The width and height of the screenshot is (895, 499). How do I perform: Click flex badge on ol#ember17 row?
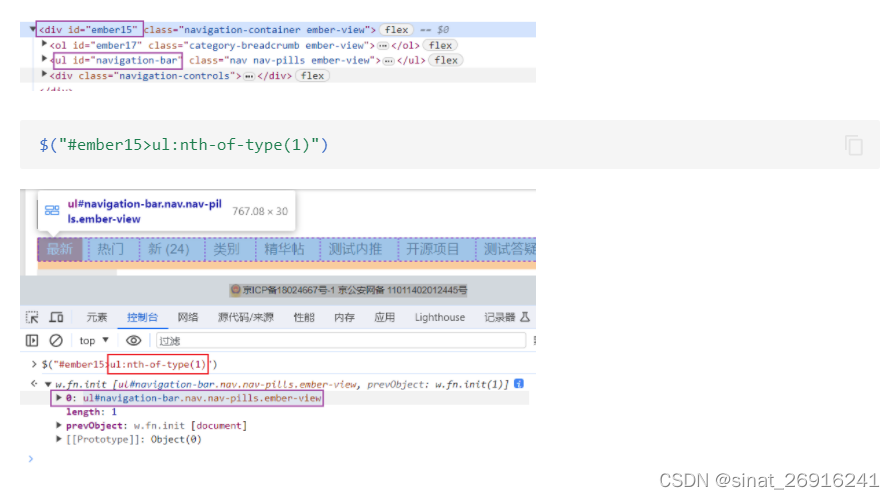[440, 45]
